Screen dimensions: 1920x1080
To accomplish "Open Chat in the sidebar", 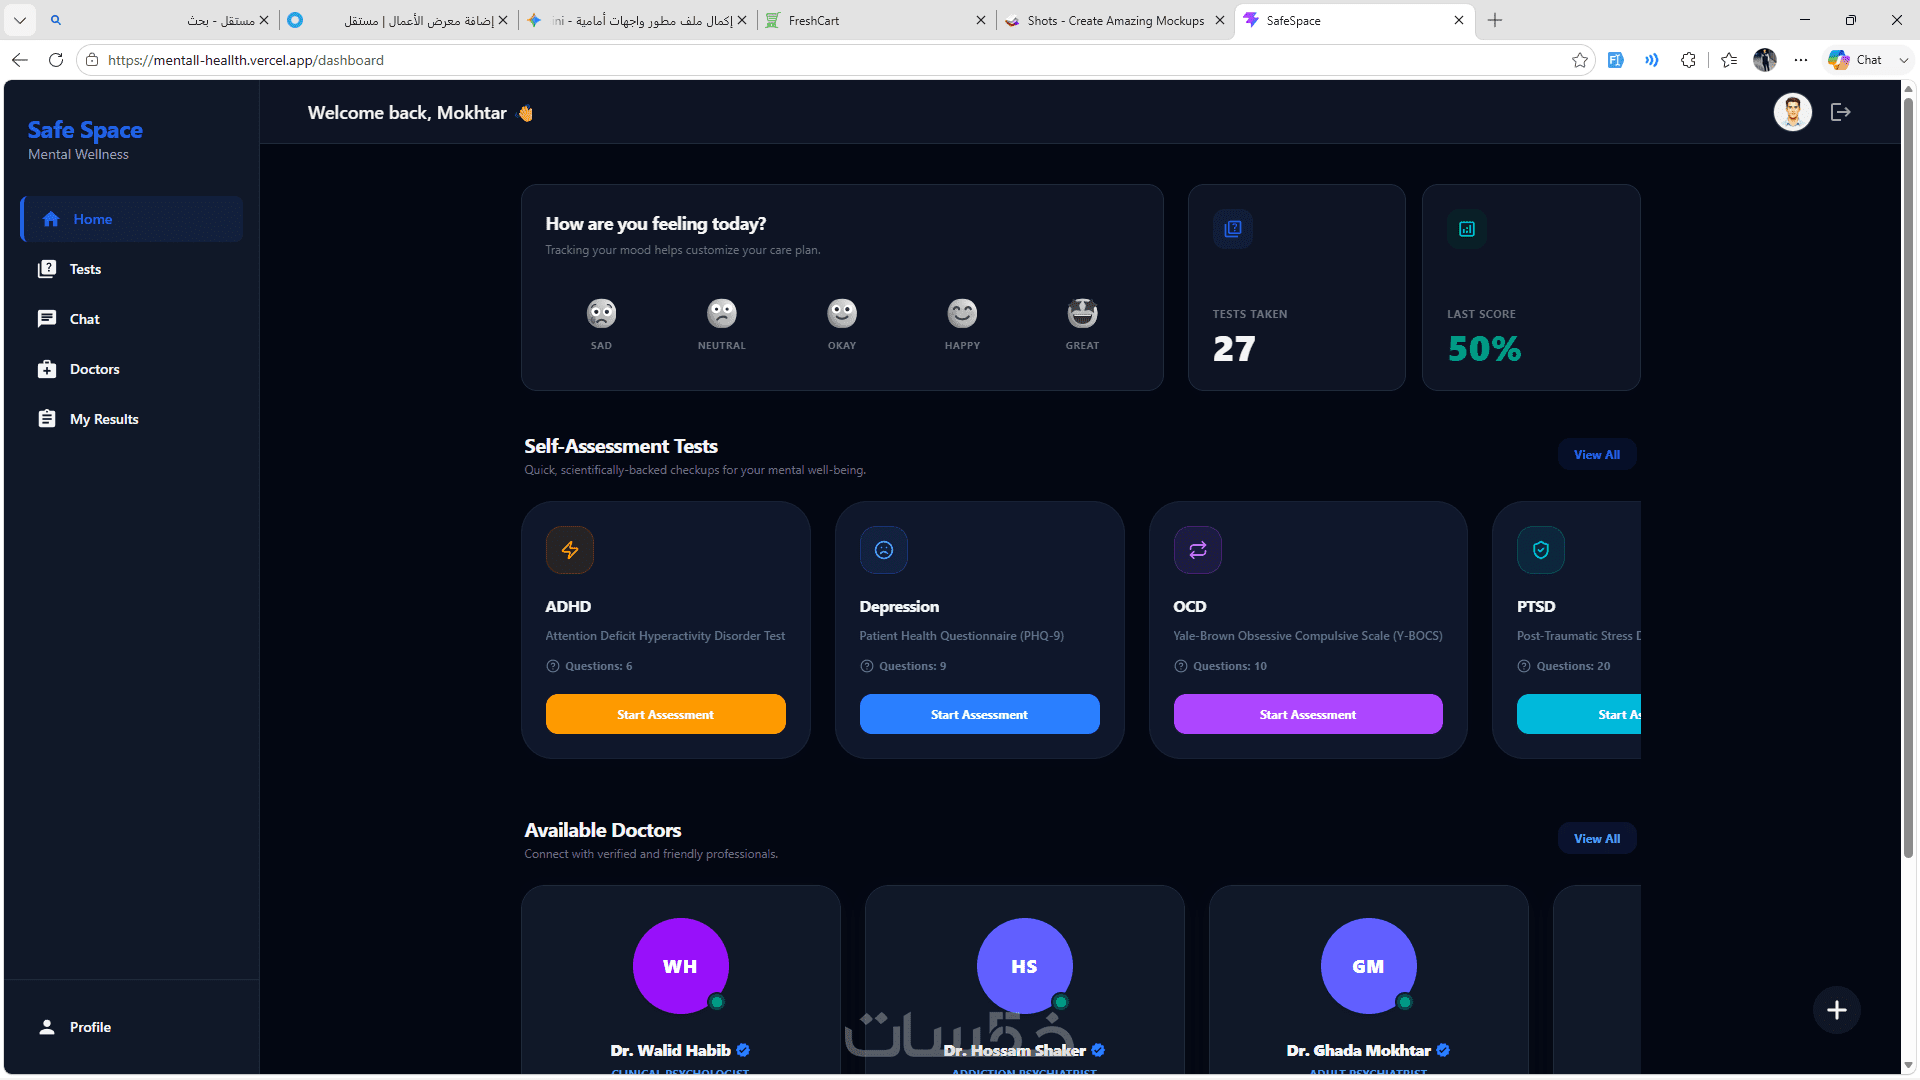I will (131, 319).
